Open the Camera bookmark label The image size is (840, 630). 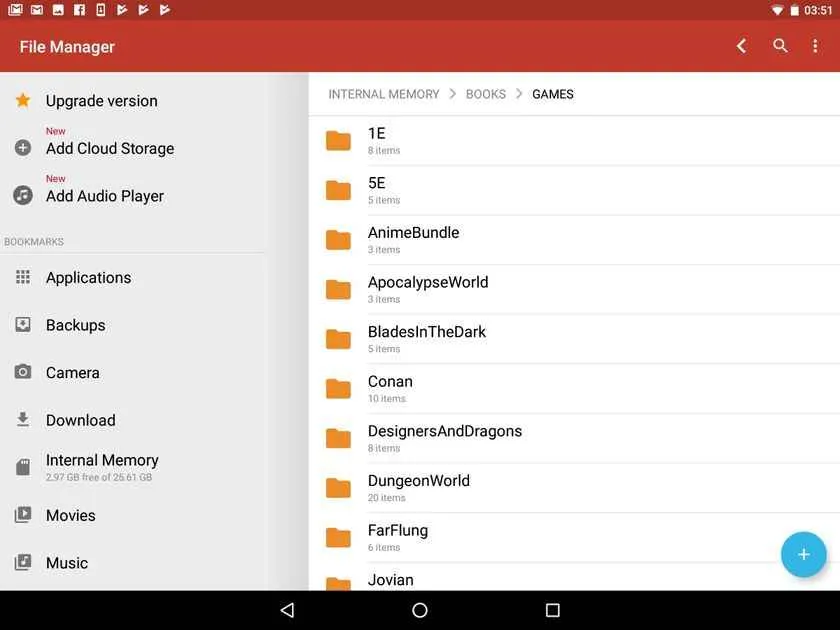(x=72, y=372)
